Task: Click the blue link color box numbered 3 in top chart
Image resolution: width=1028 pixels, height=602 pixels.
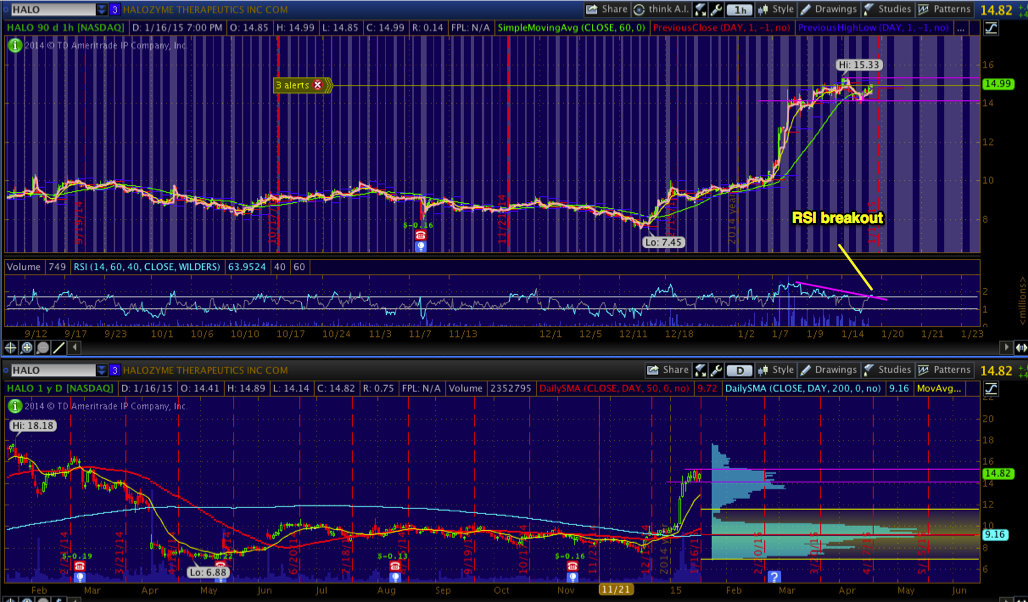Action: tap(114, 9)
